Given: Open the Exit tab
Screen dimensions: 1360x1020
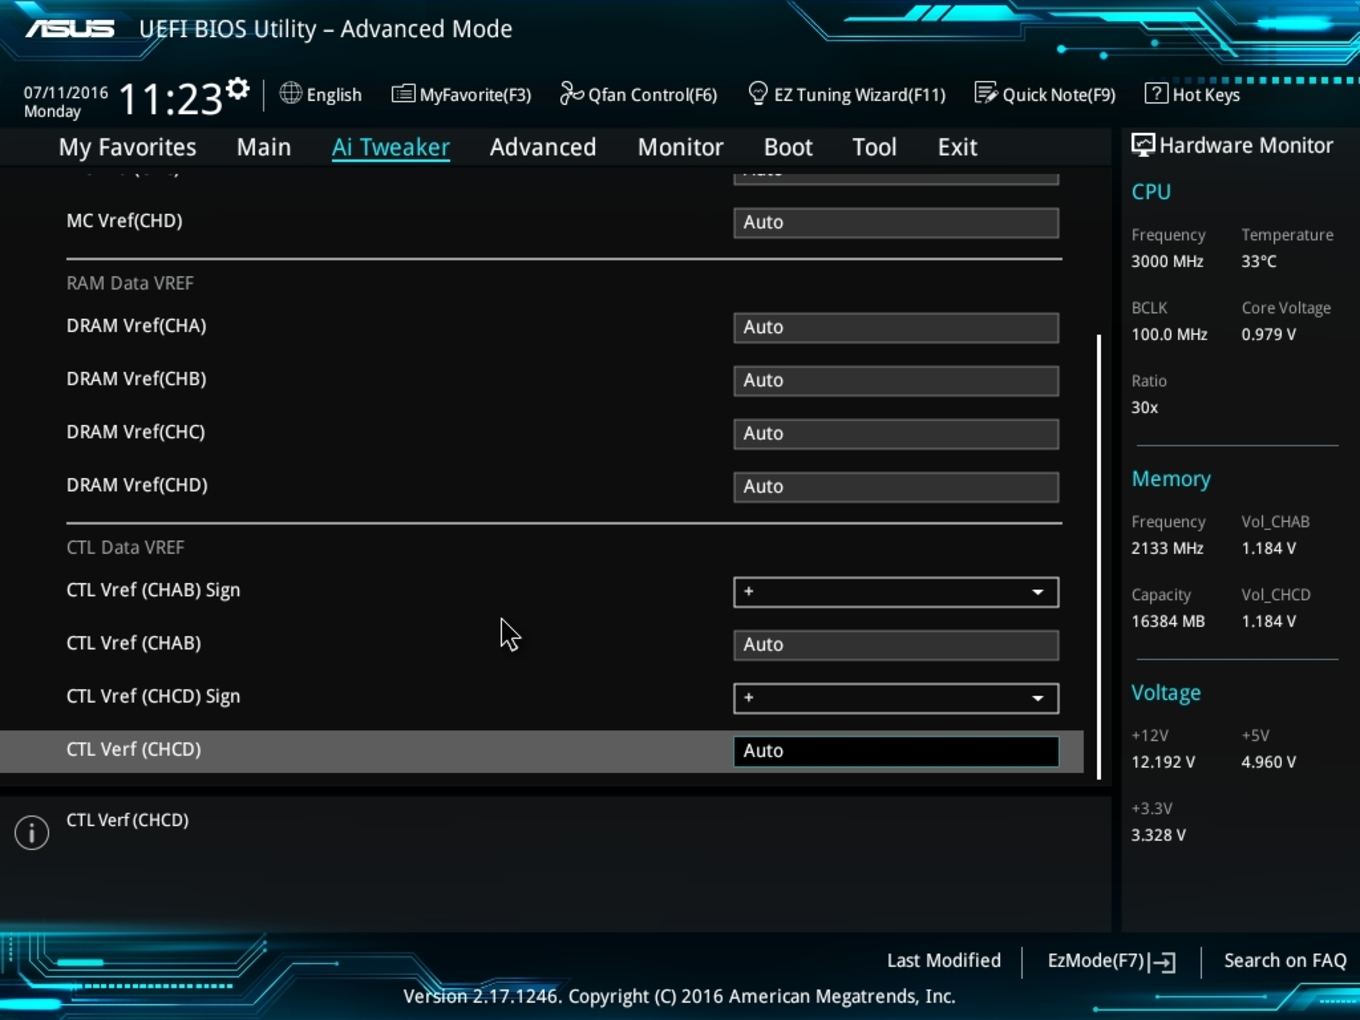Looking at the screenshot, I should pyautogui.click(x=957, y=147).
